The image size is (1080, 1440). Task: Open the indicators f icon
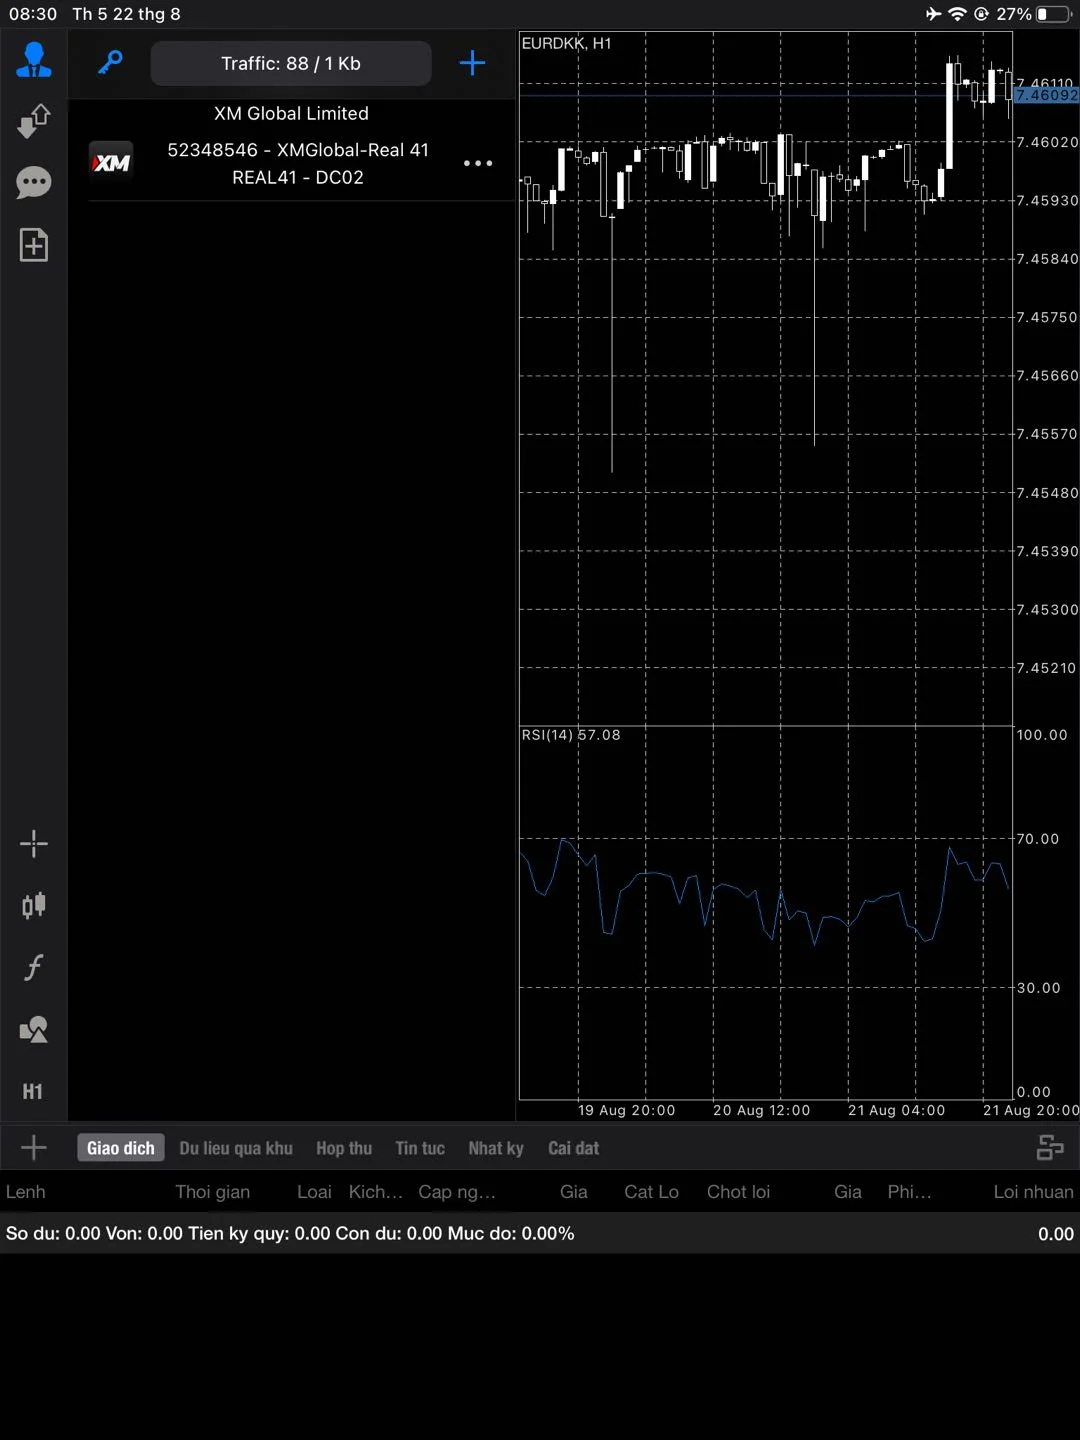tap(34, 968)
